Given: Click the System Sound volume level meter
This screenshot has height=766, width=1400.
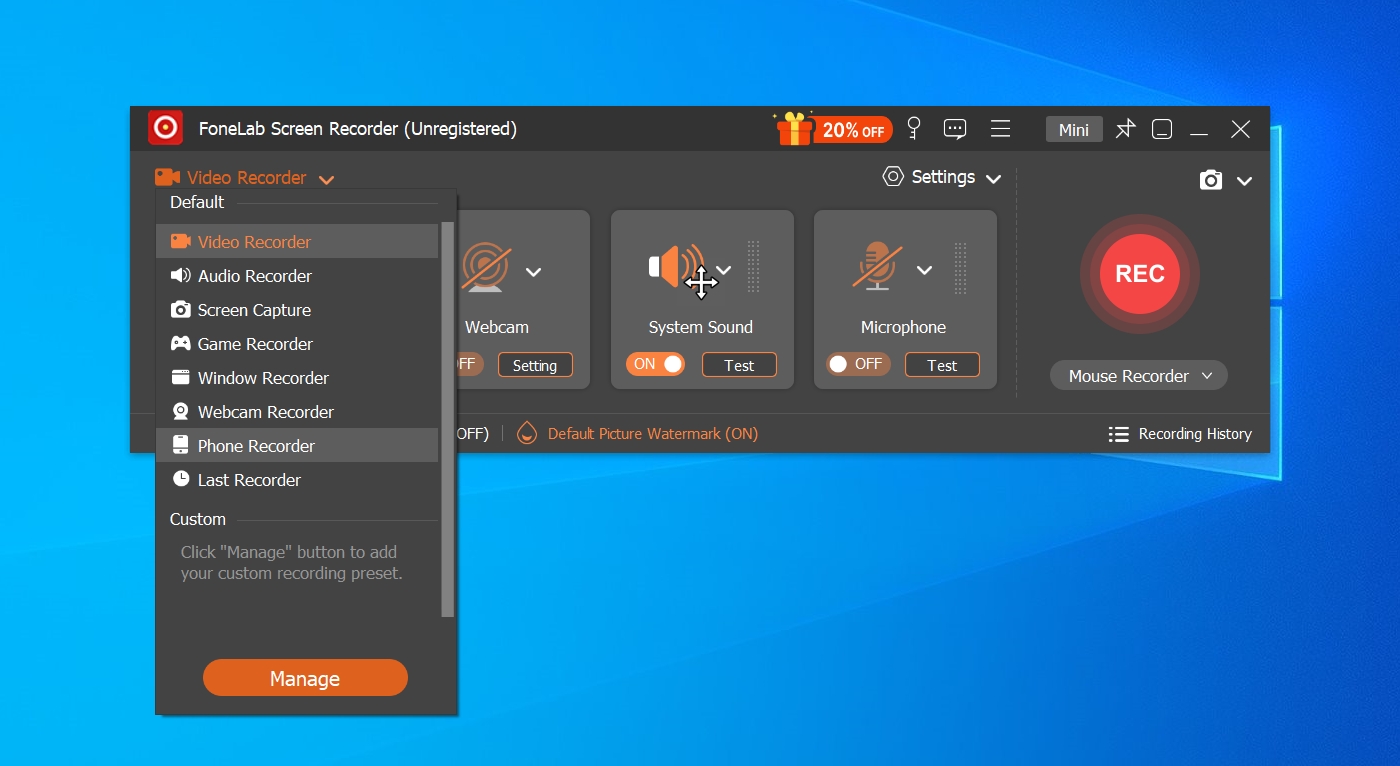Looking at the screenshot, I should coord(753,267).
